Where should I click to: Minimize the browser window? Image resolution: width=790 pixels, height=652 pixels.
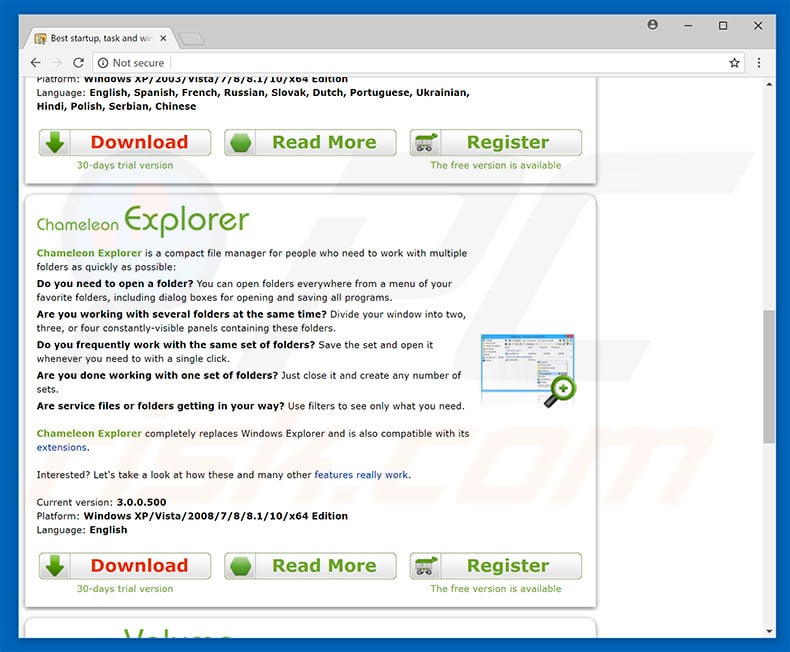pyautogui.click(x=688, y=25)
